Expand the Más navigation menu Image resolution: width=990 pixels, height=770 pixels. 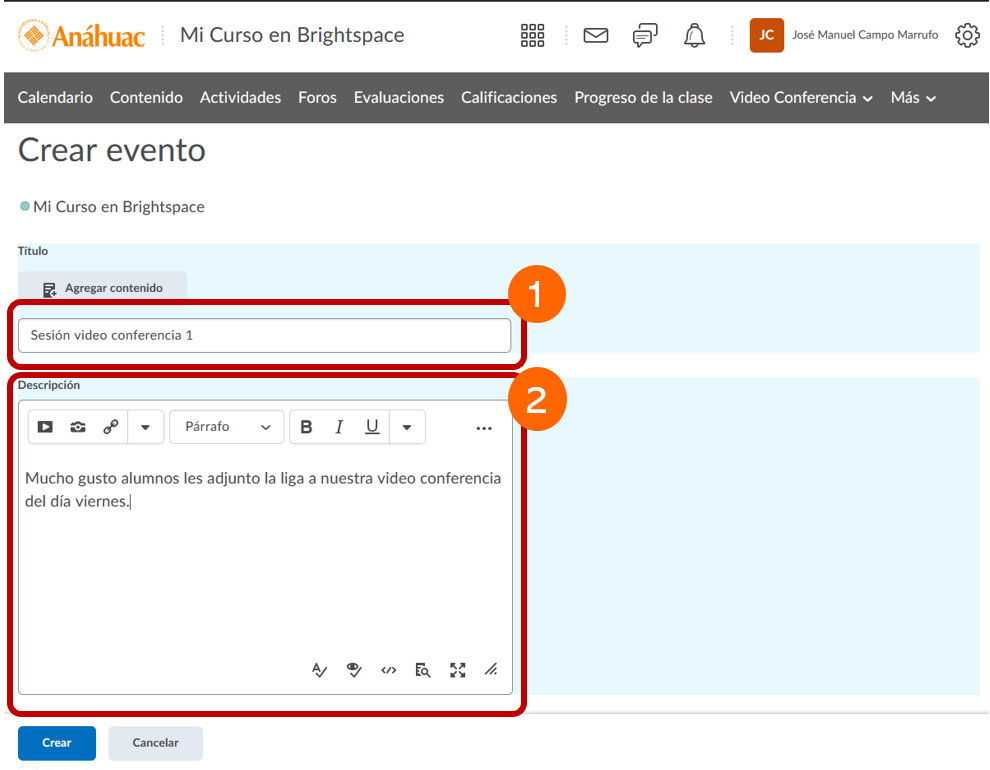pos(913,98)
